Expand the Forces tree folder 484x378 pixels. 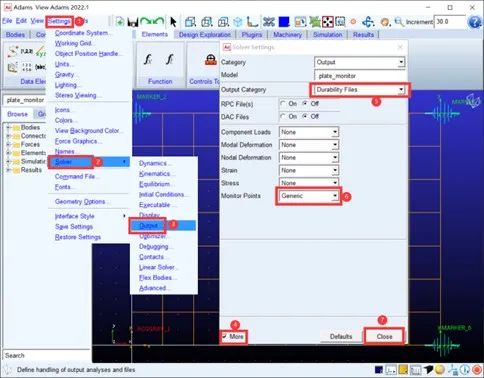pyautogui.click(x=8, y=145)
